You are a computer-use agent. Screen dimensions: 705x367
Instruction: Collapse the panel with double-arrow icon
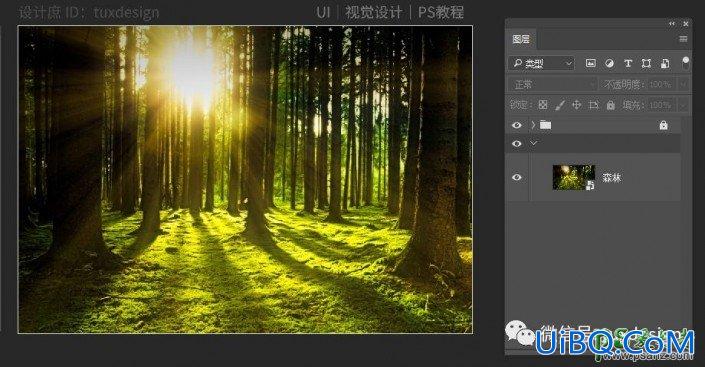[672, 23]
